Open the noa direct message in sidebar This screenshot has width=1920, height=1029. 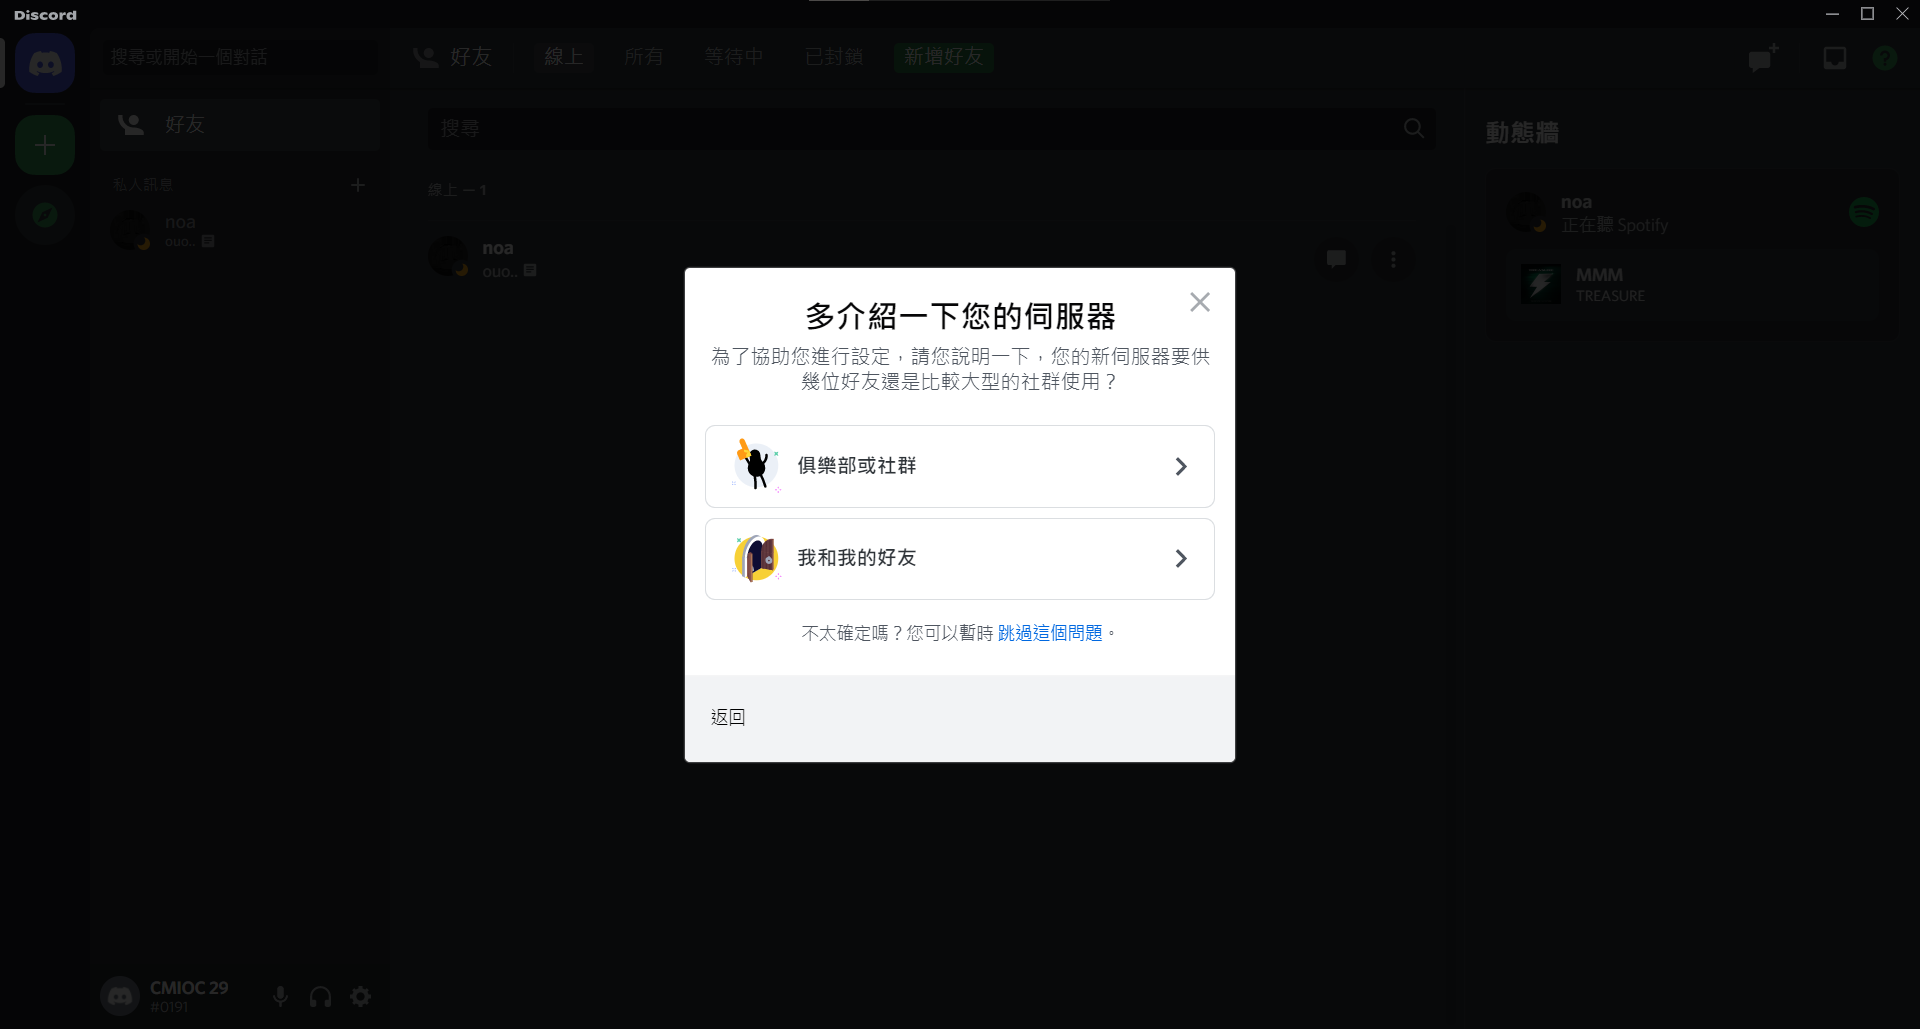click(239, 230)
